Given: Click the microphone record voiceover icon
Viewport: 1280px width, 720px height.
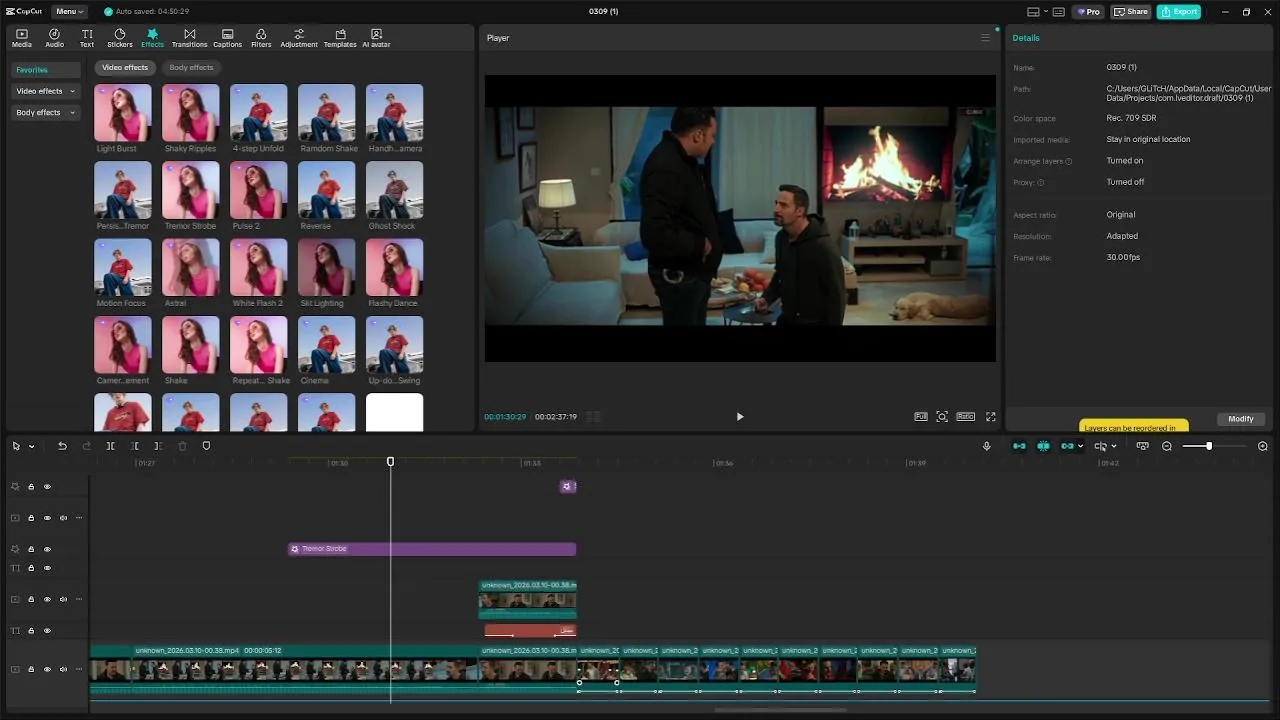Looking at the screenshot, I should (x=986, y=446).
